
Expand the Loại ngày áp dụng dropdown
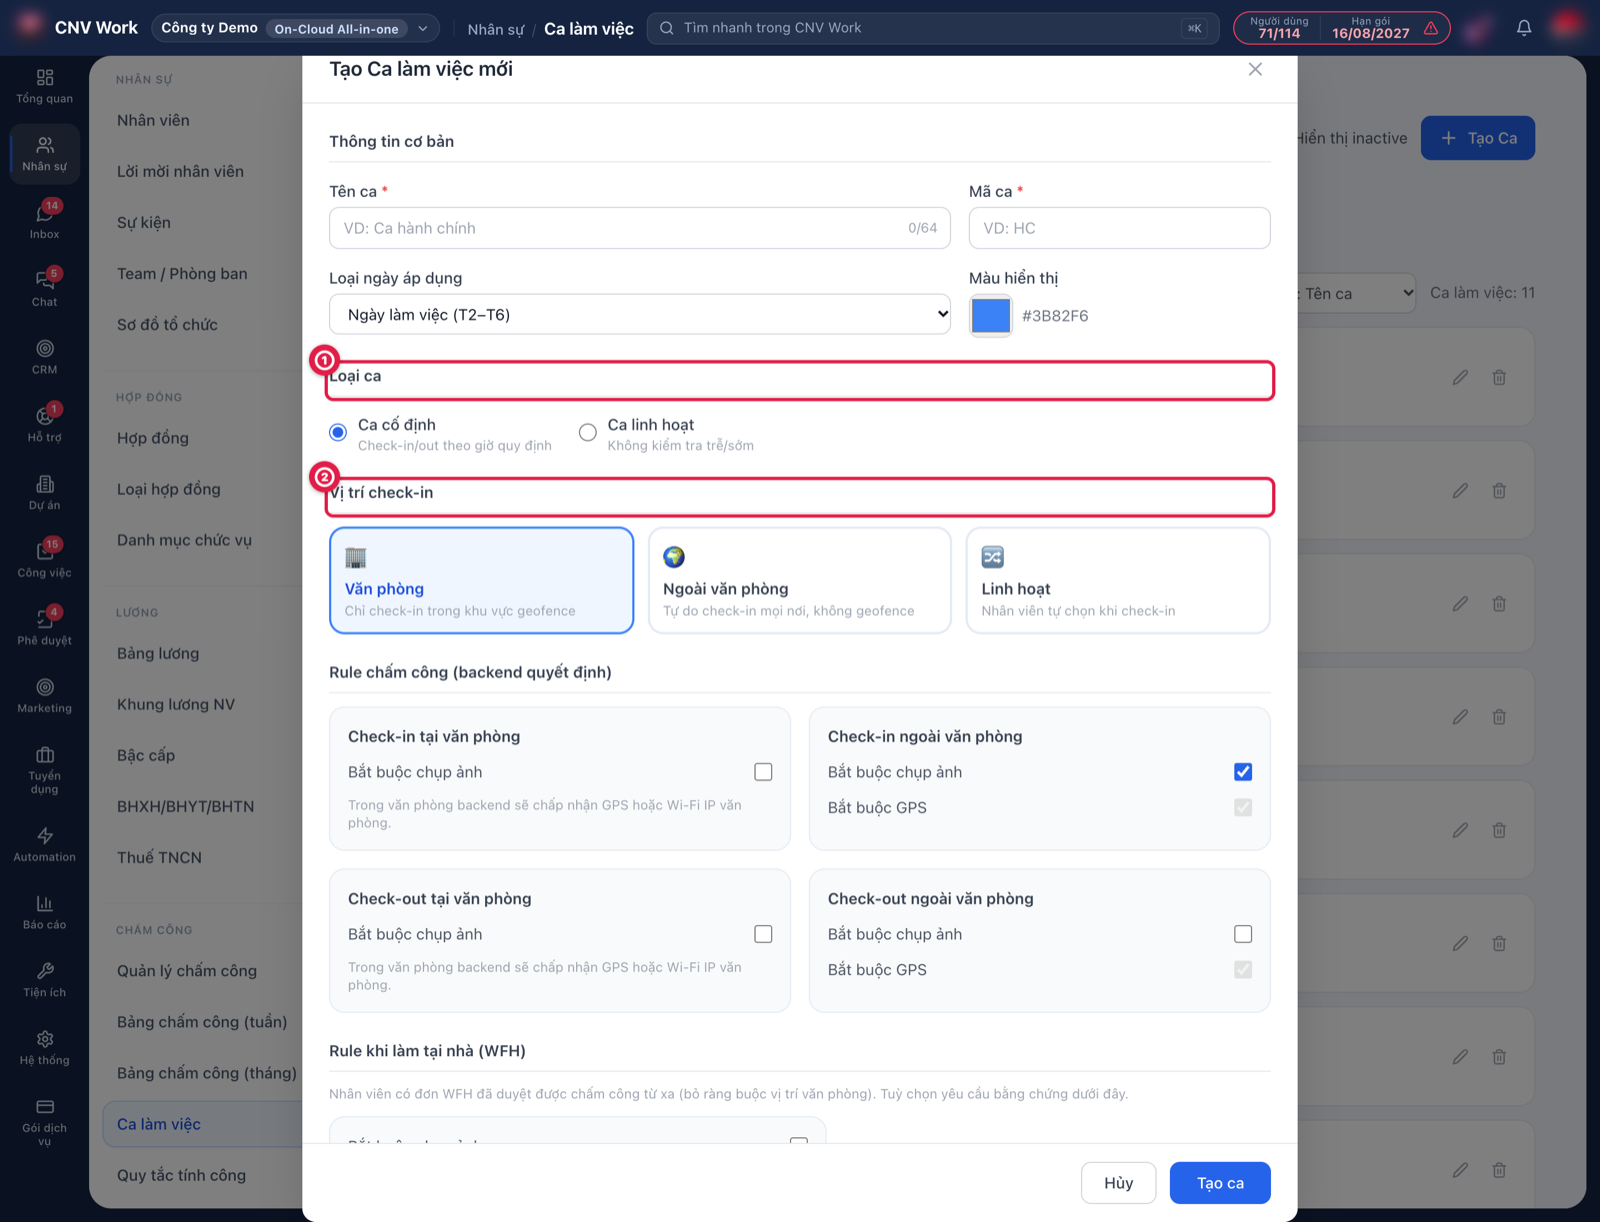(640, 314)
